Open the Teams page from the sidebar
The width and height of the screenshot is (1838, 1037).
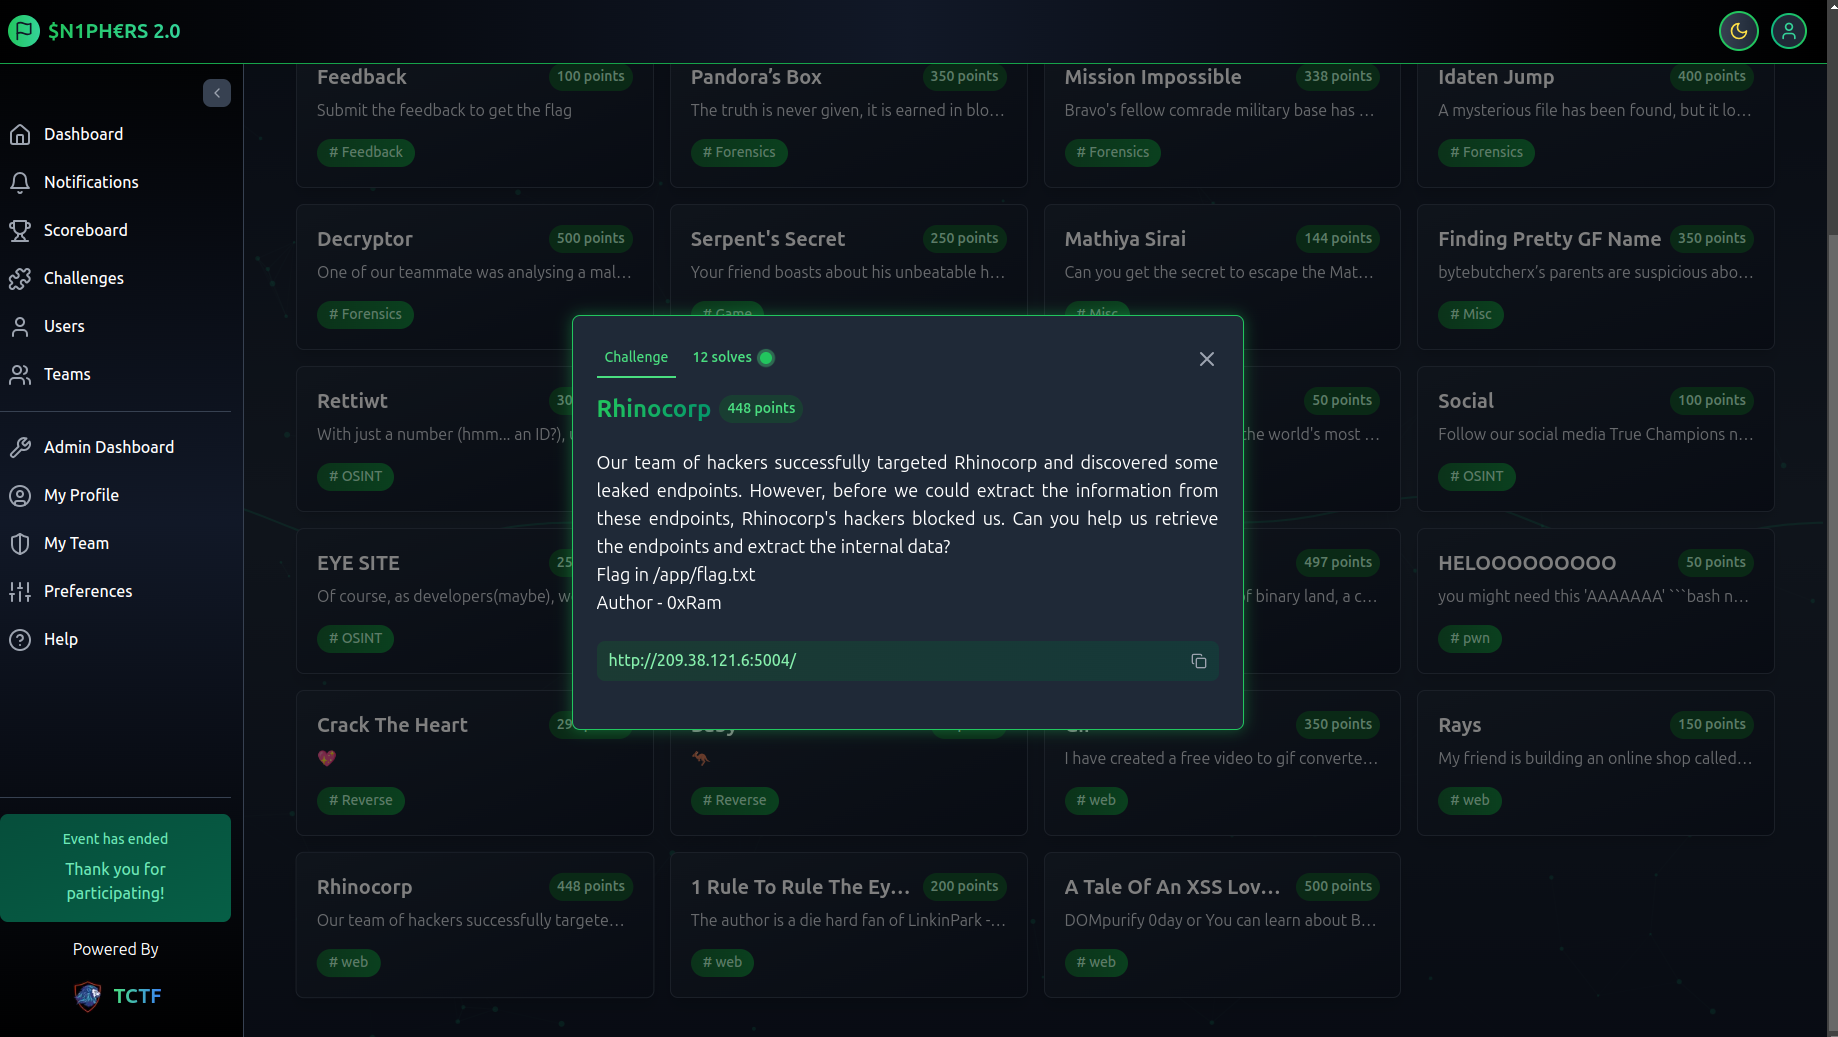pyautogui.click(x=66, y=374)
